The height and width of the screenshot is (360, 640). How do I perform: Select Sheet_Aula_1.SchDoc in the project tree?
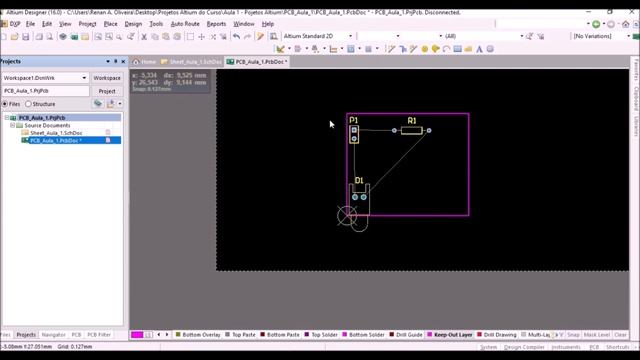pos(56,133)
